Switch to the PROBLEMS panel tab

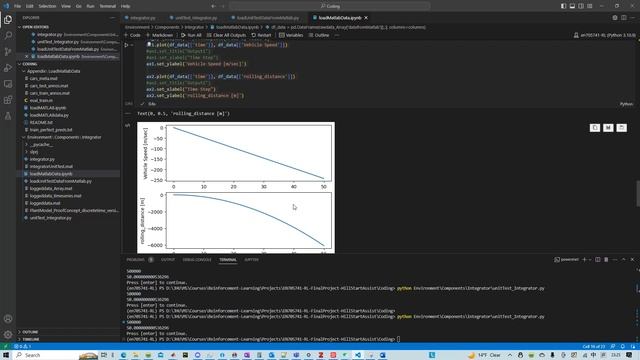(136, 260)
